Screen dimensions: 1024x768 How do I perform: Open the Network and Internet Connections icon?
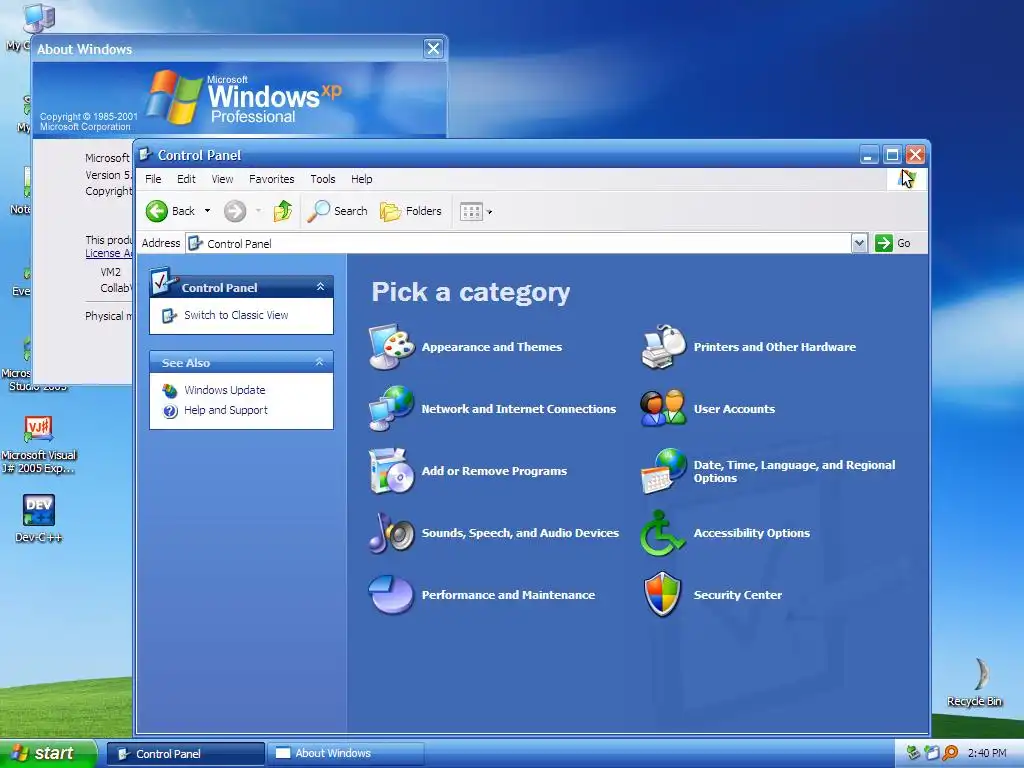pyautogui.click(x=391, y=409)
